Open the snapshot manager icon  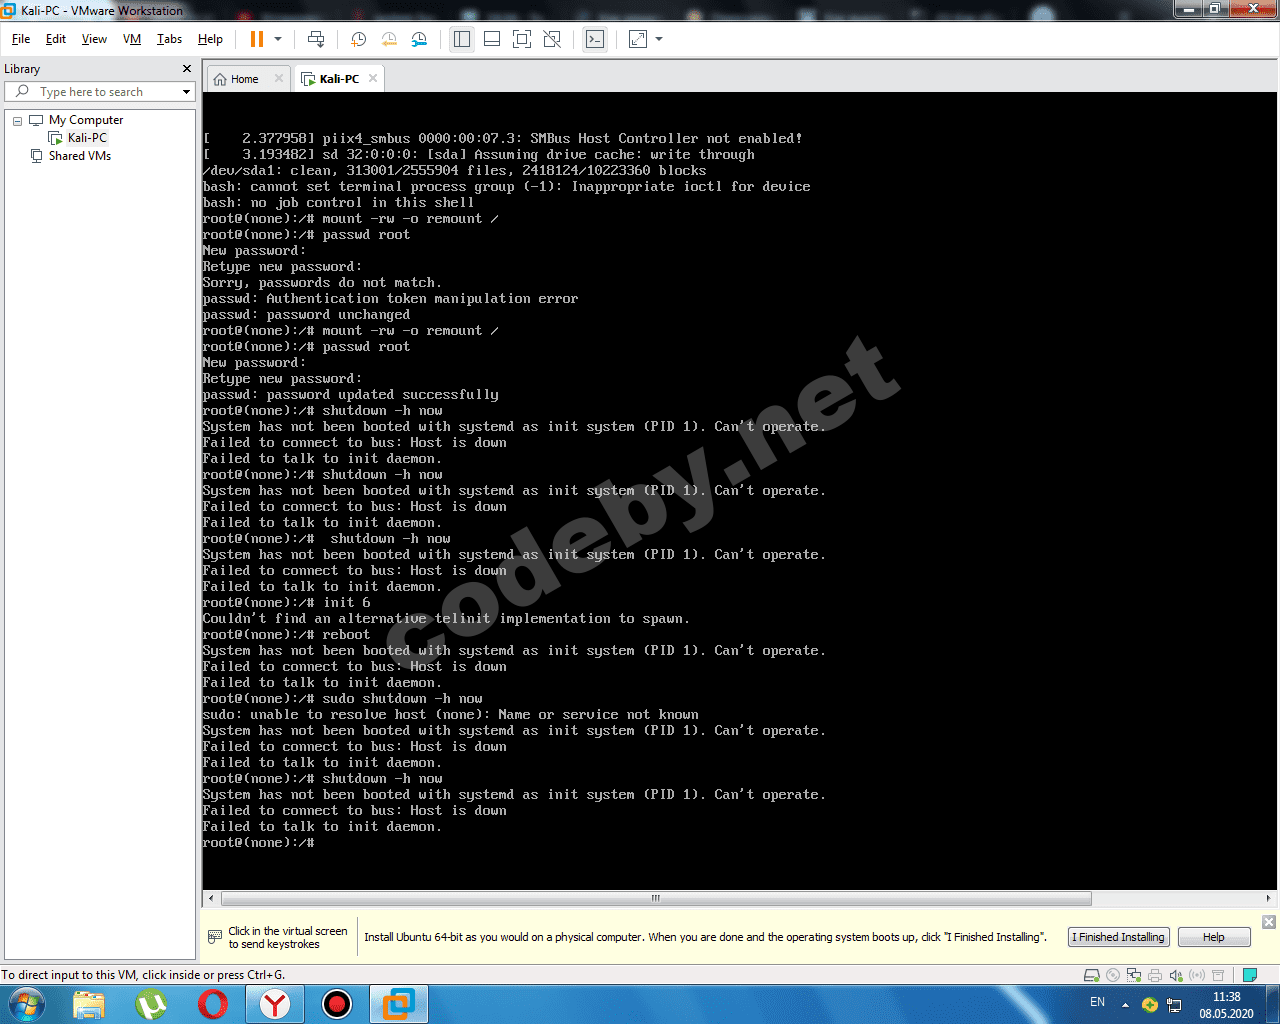click(419, 39)
